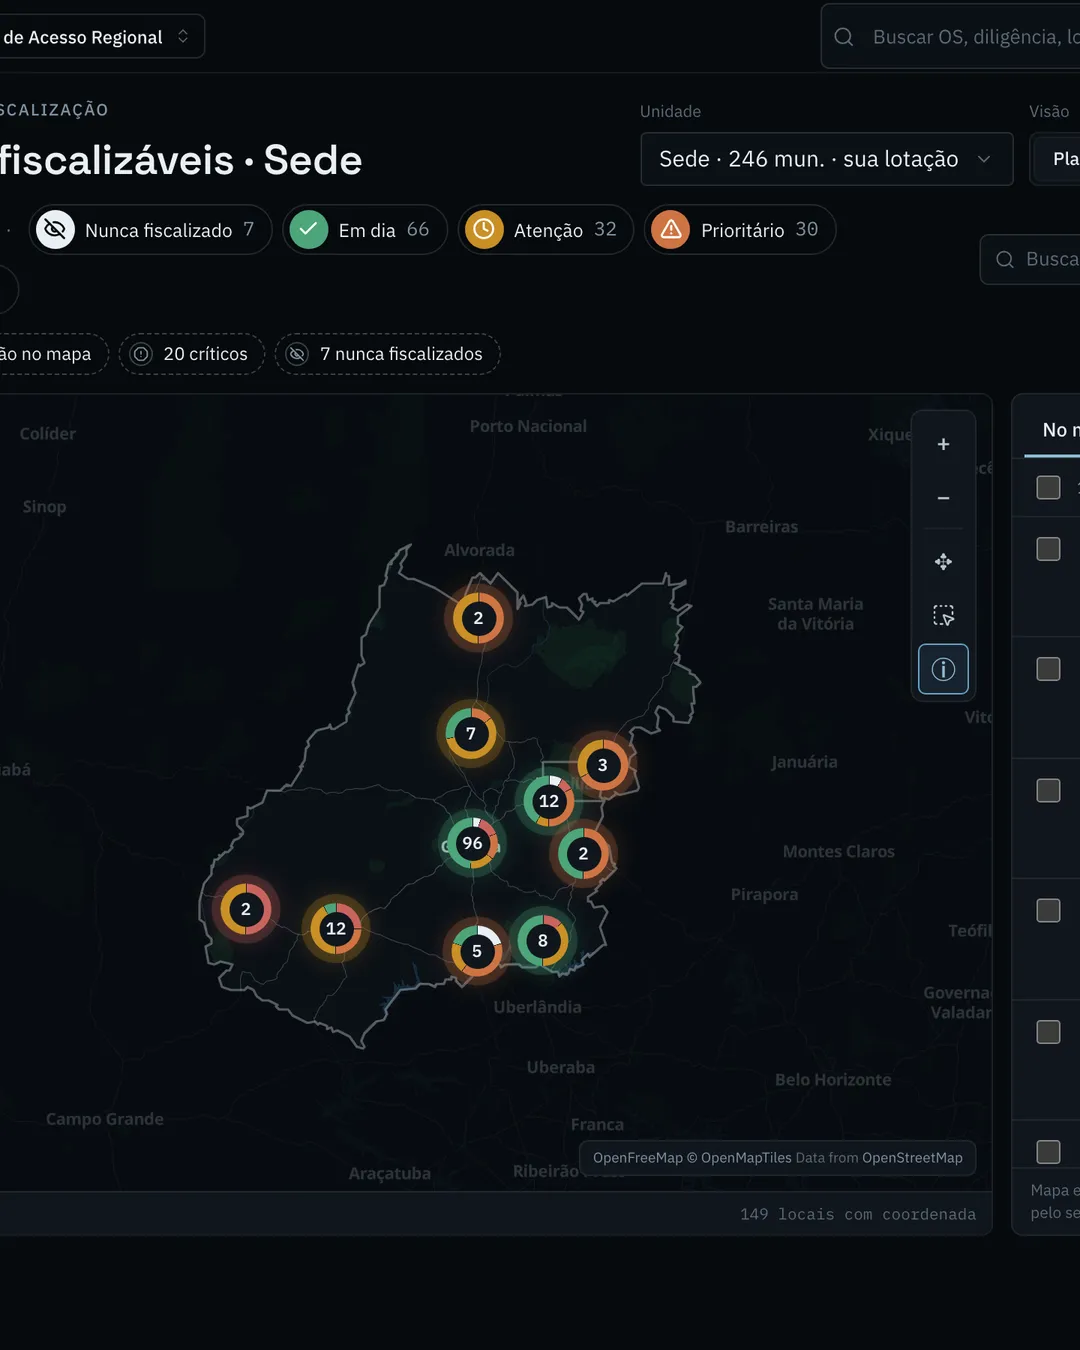This screenshot has width=1080, height=1350.
Task: Tick the last checkbox in the side list
Action: pos(1048,1152)
